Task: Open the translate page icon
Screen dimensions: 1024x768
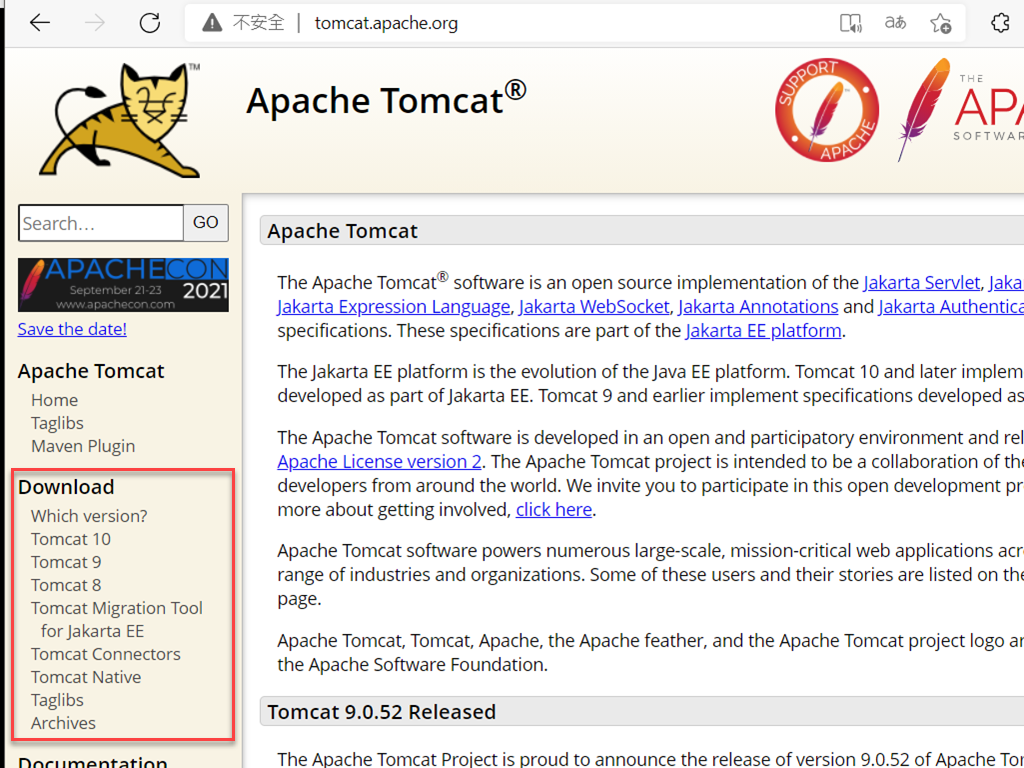Action: click(x=895, y=22)
